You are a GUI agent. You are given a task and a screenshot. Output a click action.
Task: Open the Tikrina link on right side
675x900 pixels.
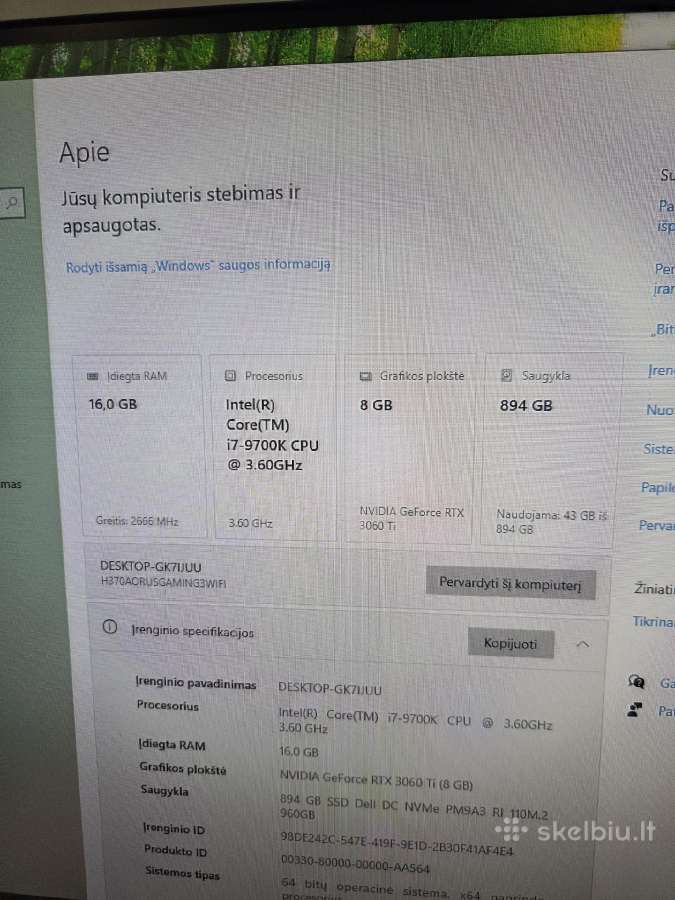tap(653, 621)
